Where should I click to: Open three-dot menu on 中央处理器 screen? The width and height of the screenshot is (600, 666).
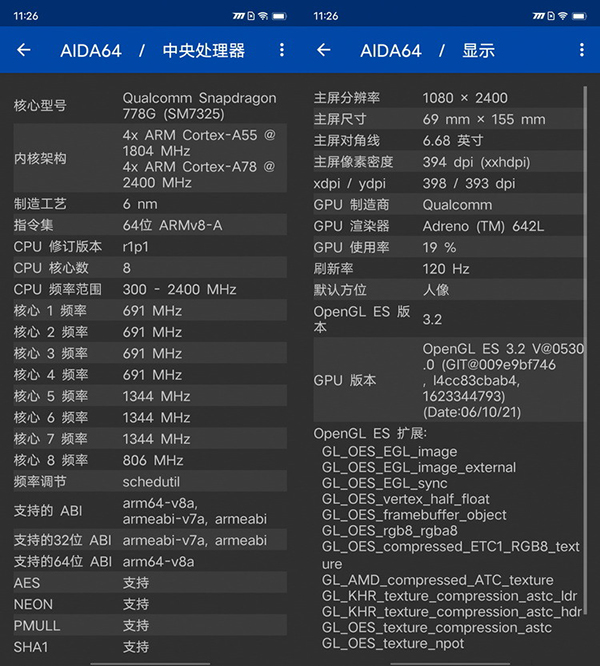click(x=282, y=50)
